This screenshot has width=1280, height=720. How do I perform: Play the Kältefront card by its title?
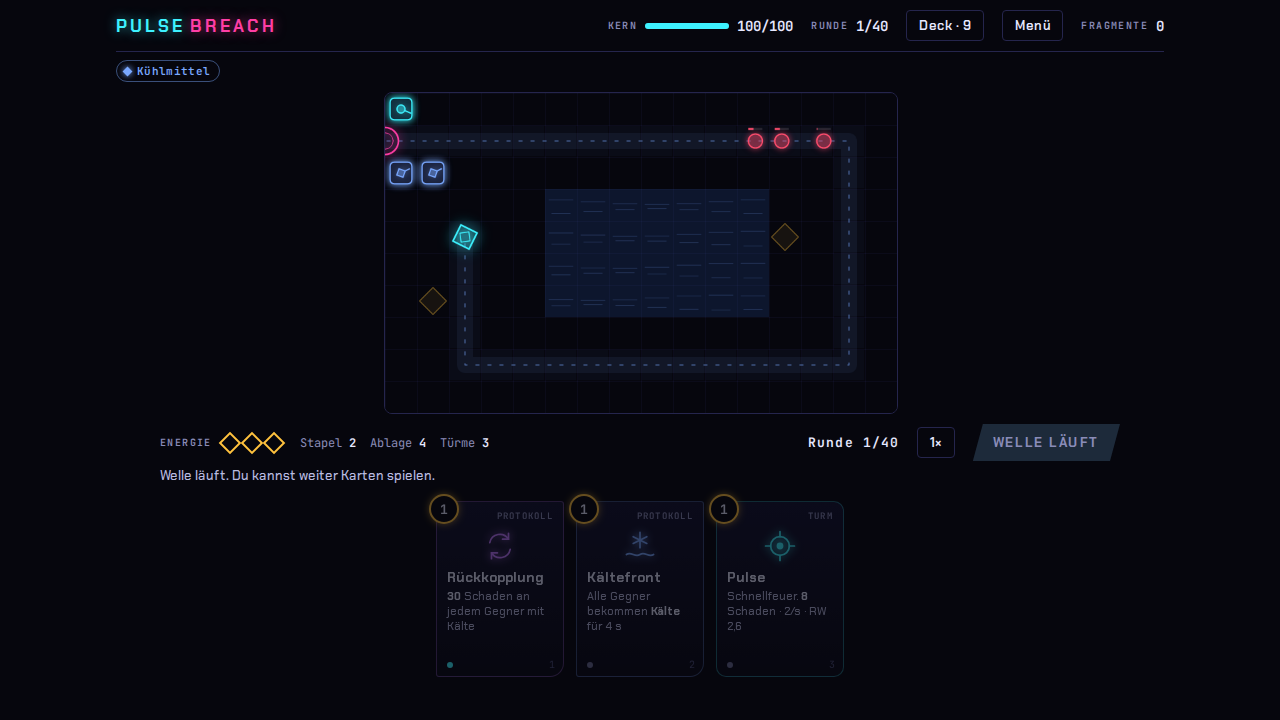pos(624,577)
